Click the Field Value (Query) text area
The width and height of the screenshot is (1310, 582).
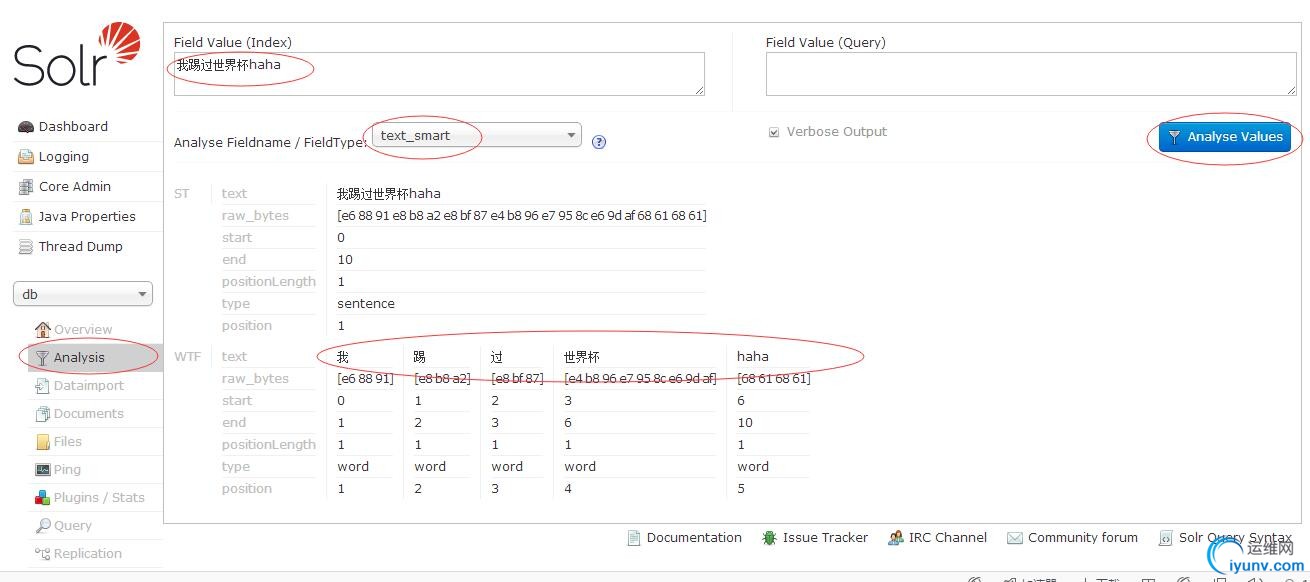click(1031, 74)
